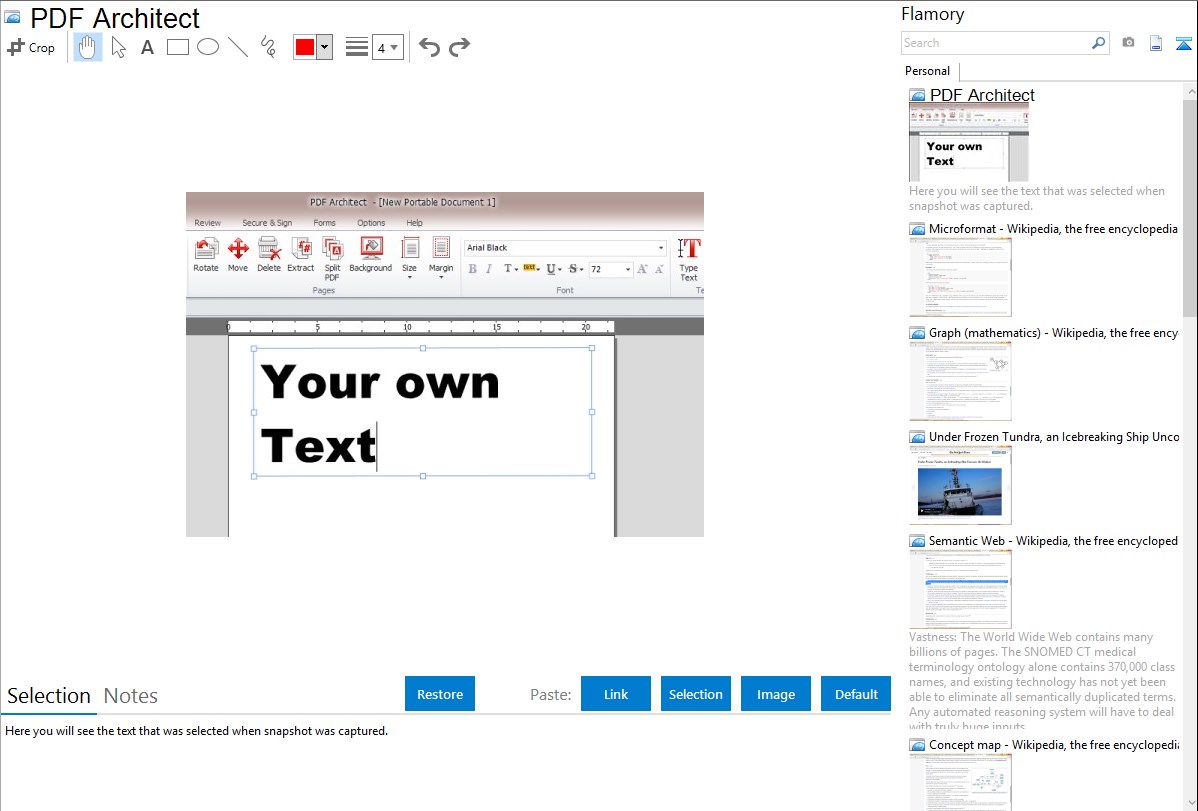Select the text annotation tool
The width and height of the screenshot is (1198, 811).
pos(147,47)
